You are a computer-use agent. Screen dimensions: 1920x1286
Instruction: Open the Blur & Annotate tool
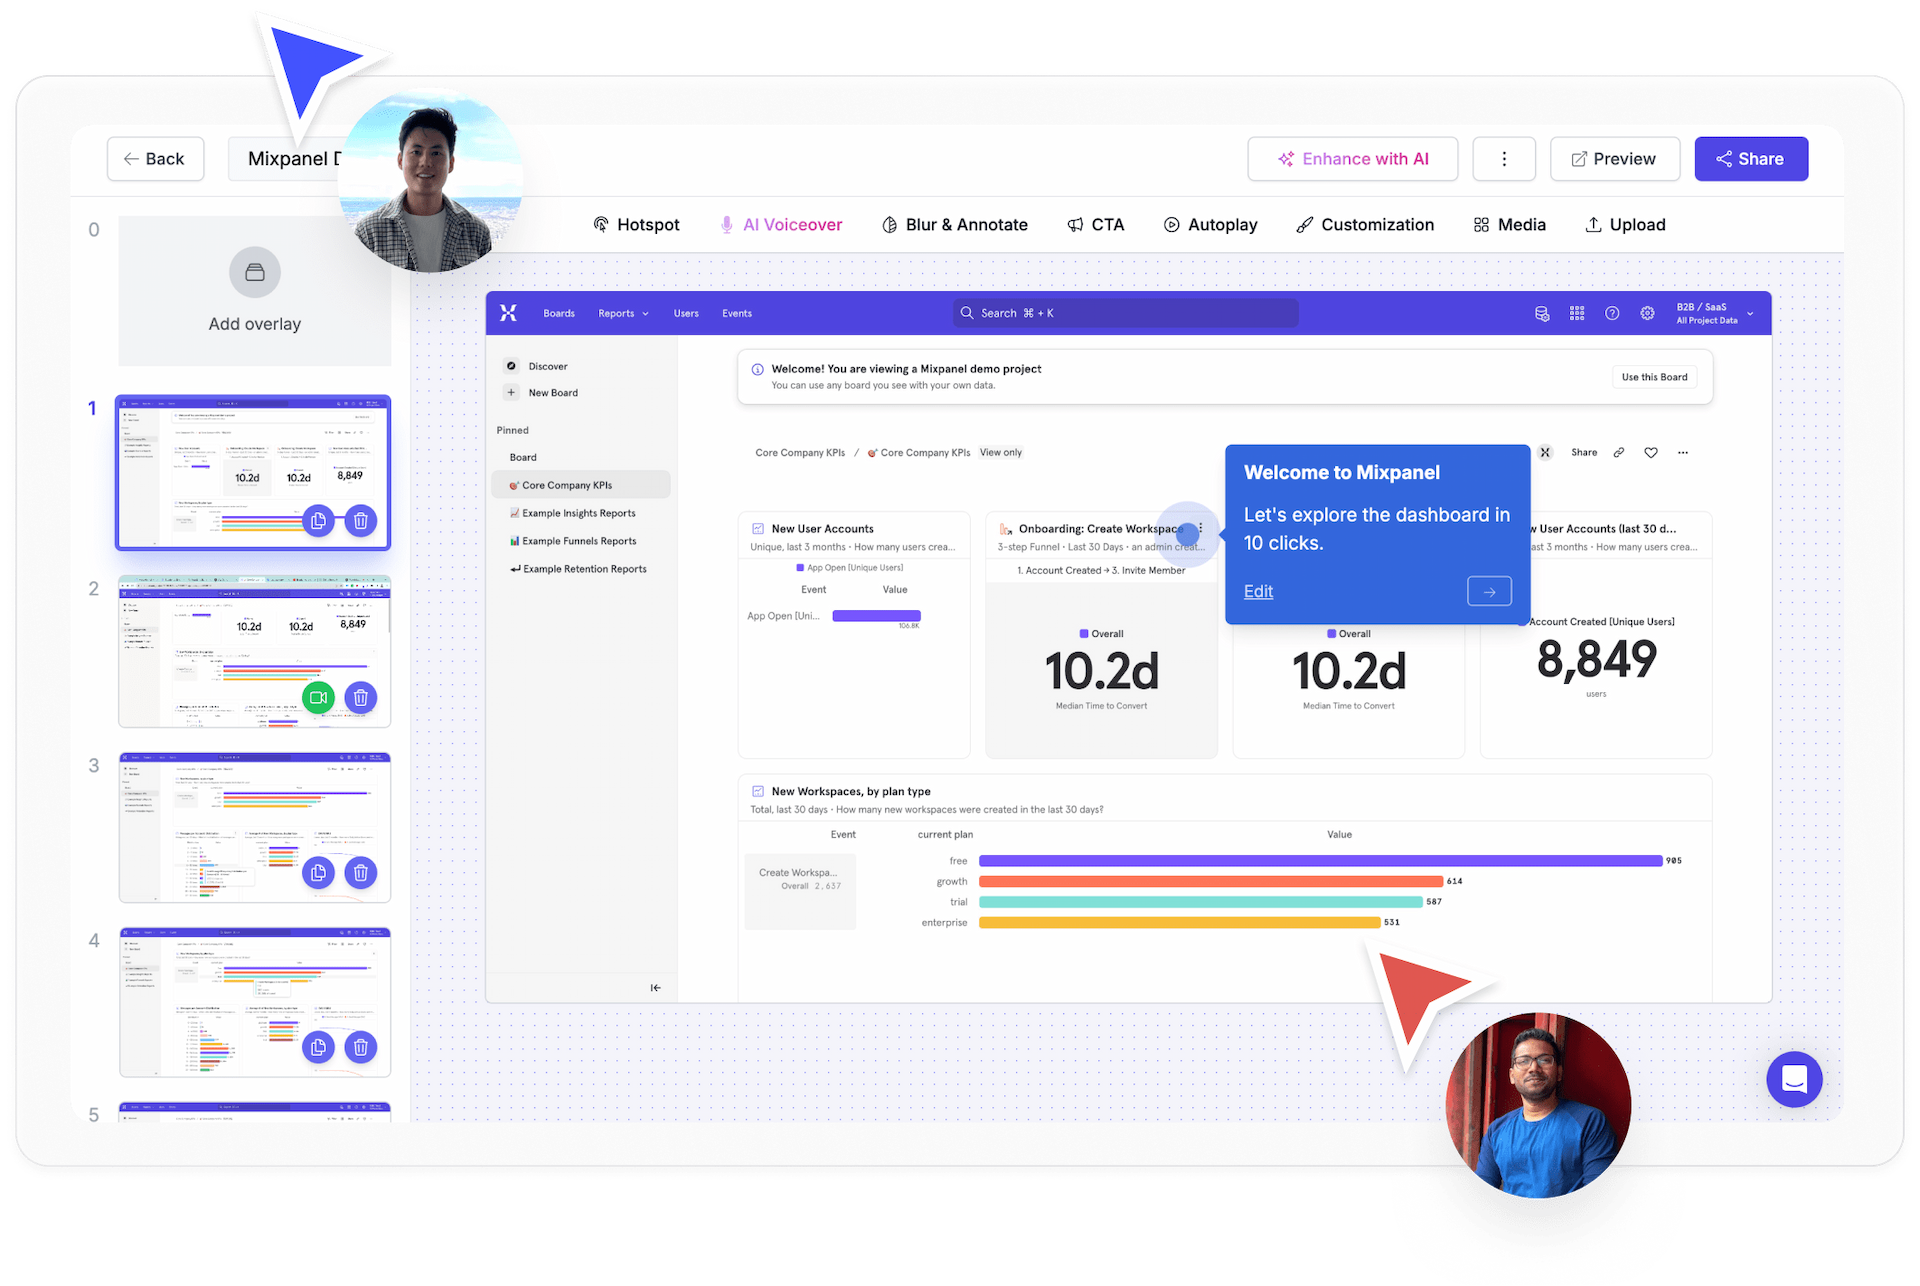click(x=951, y=225)
